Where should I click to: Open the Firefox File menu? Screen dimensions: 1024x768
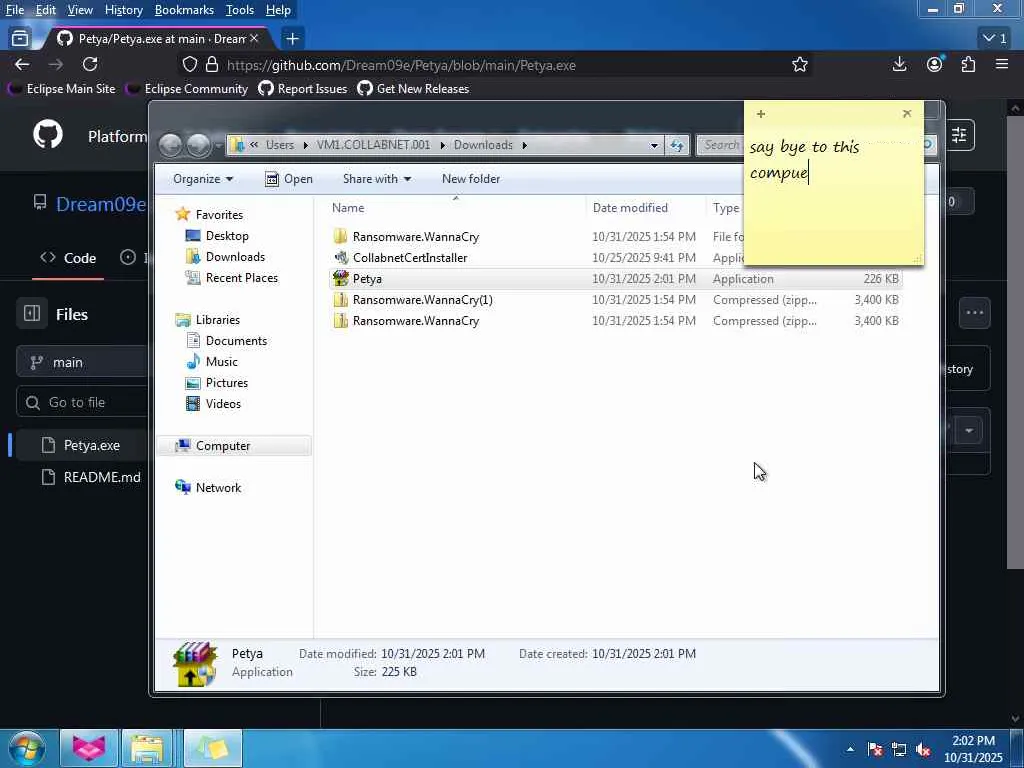(x=14, y=10)
